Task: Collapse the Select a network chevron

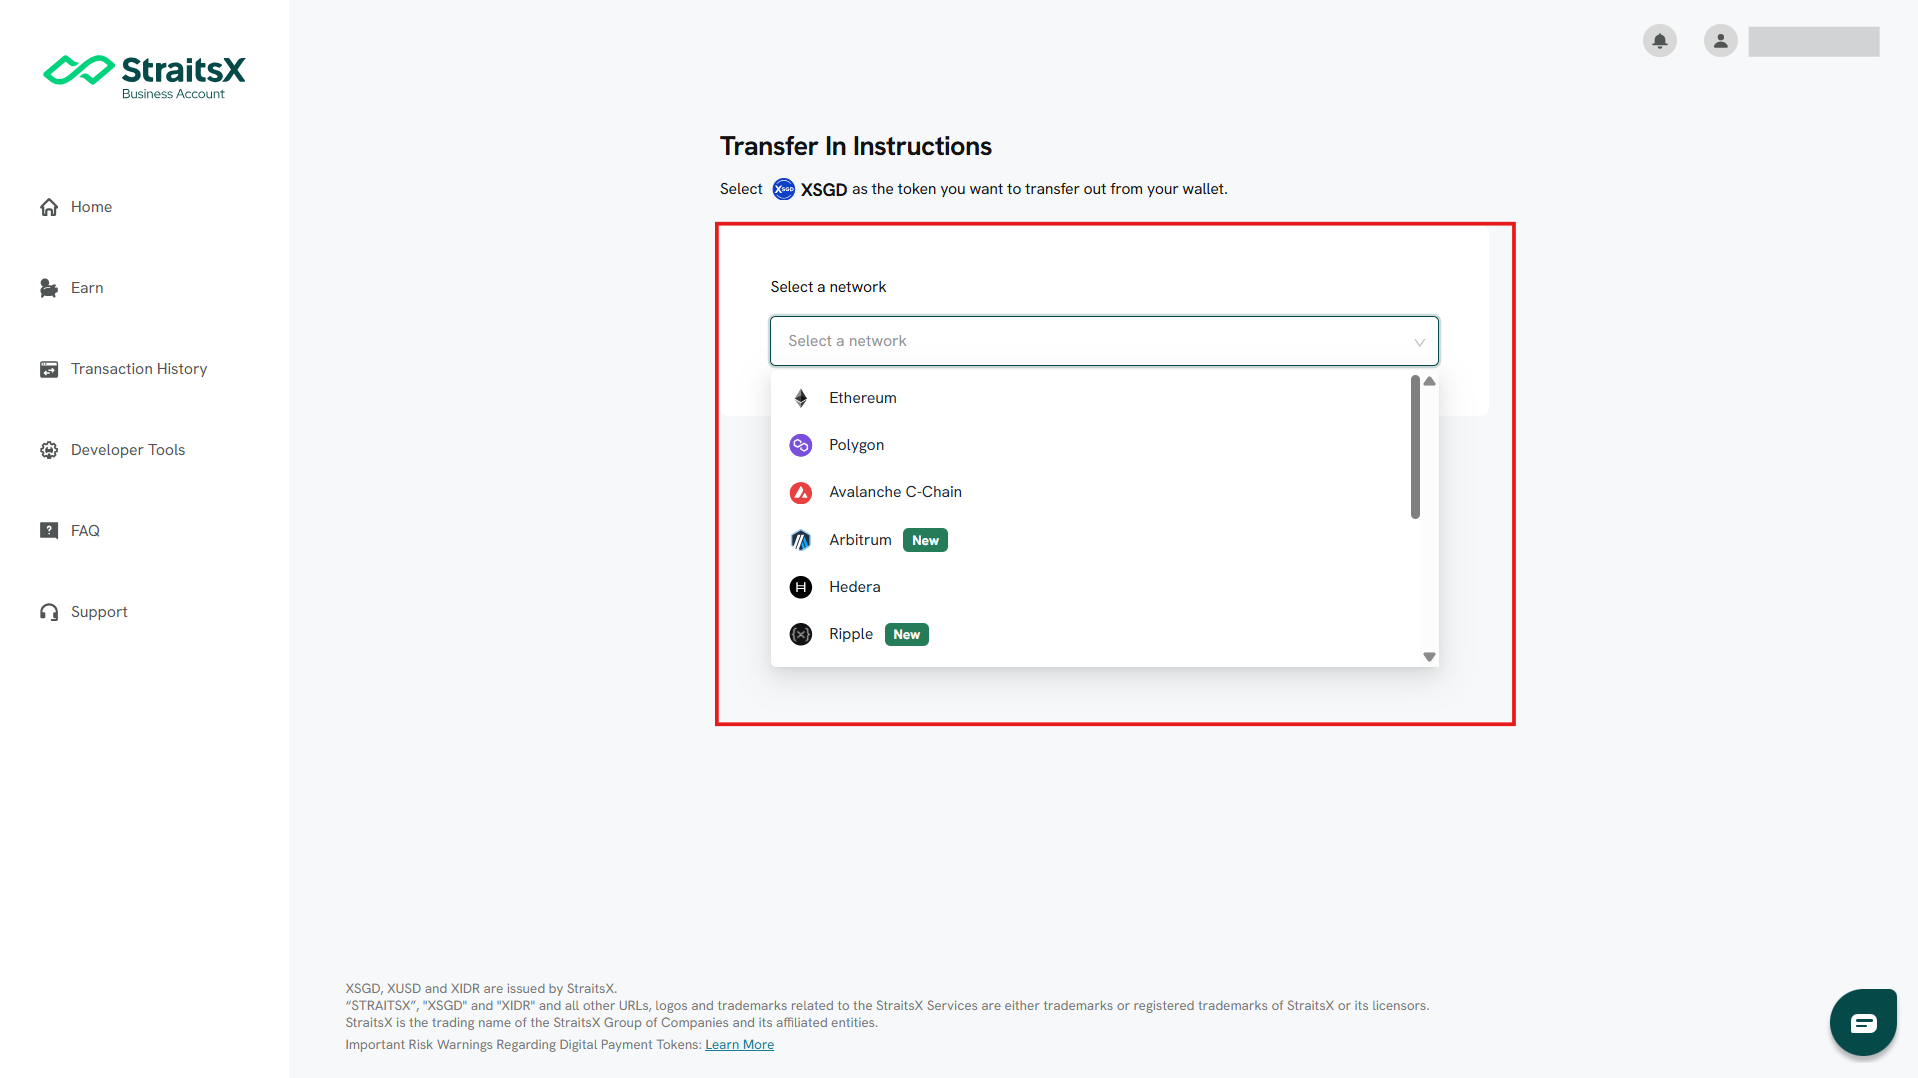Action: (1419, 342)
